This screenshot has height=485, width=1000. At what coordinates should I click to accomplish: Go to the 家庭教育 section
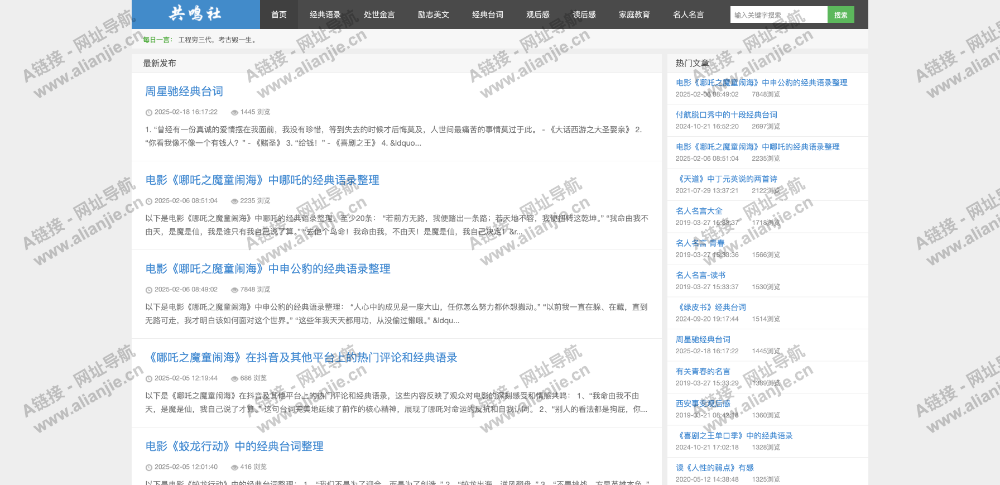pyautogui.click(x=634, y=14)
